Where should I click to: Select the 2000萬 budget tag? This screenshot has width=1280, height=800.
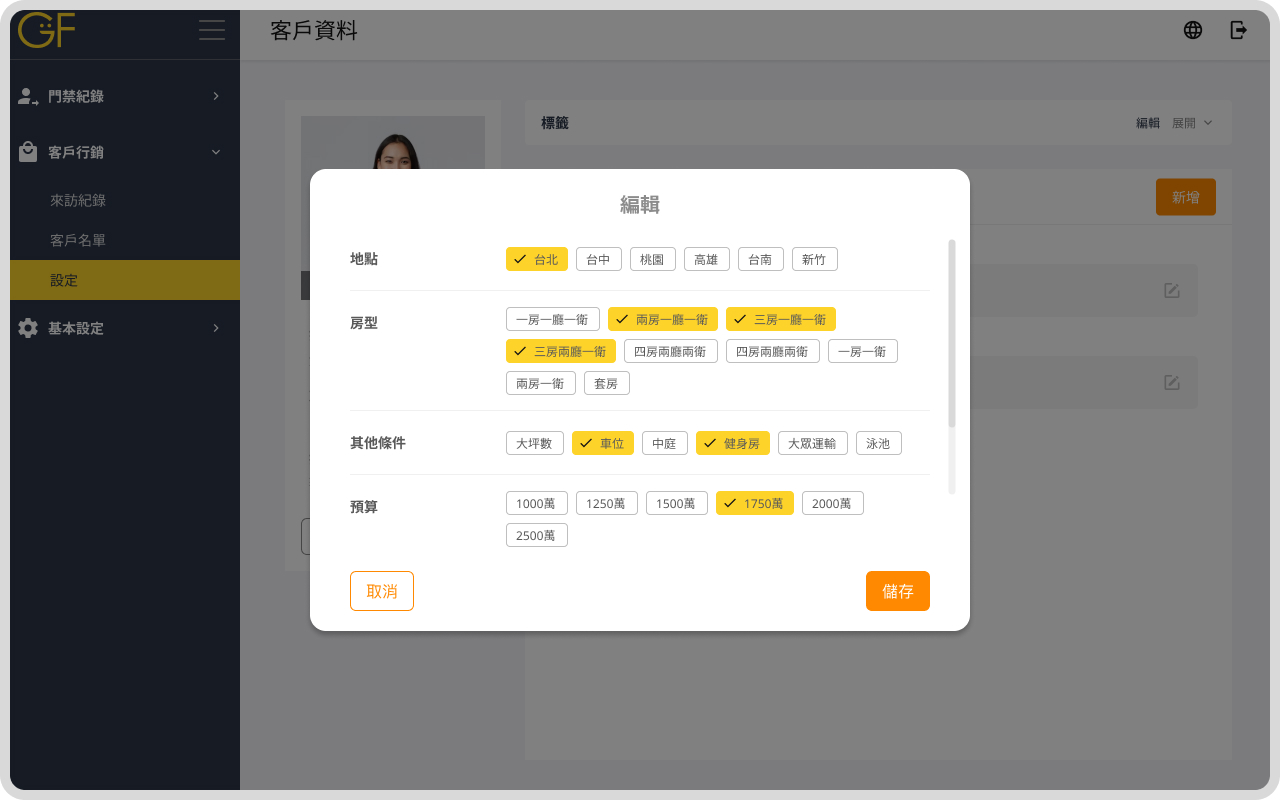point(832,503)
